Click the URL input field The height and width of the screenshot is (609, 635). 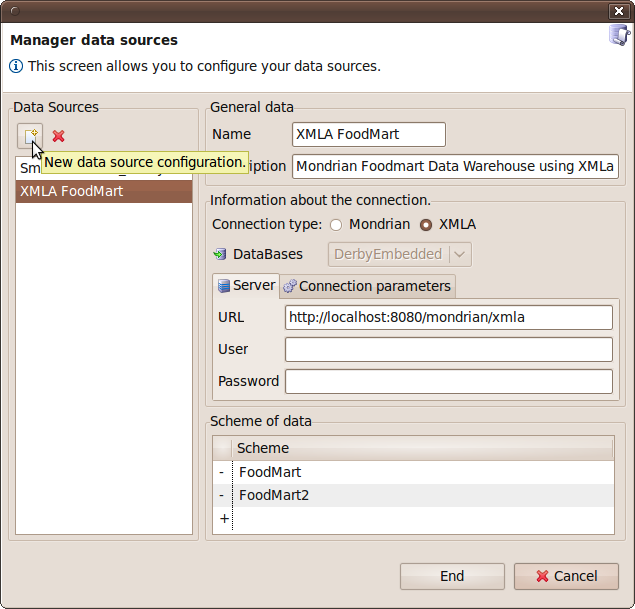448,318
